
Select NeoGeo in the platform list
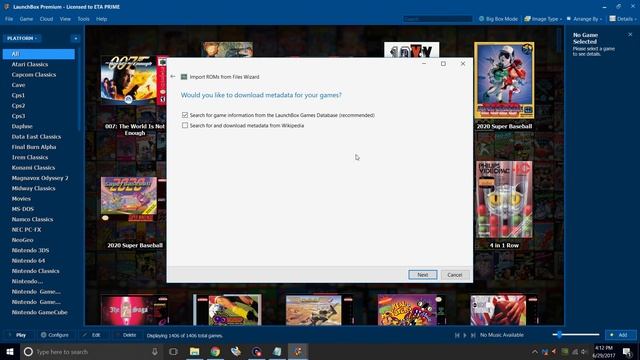pos(22,240)
